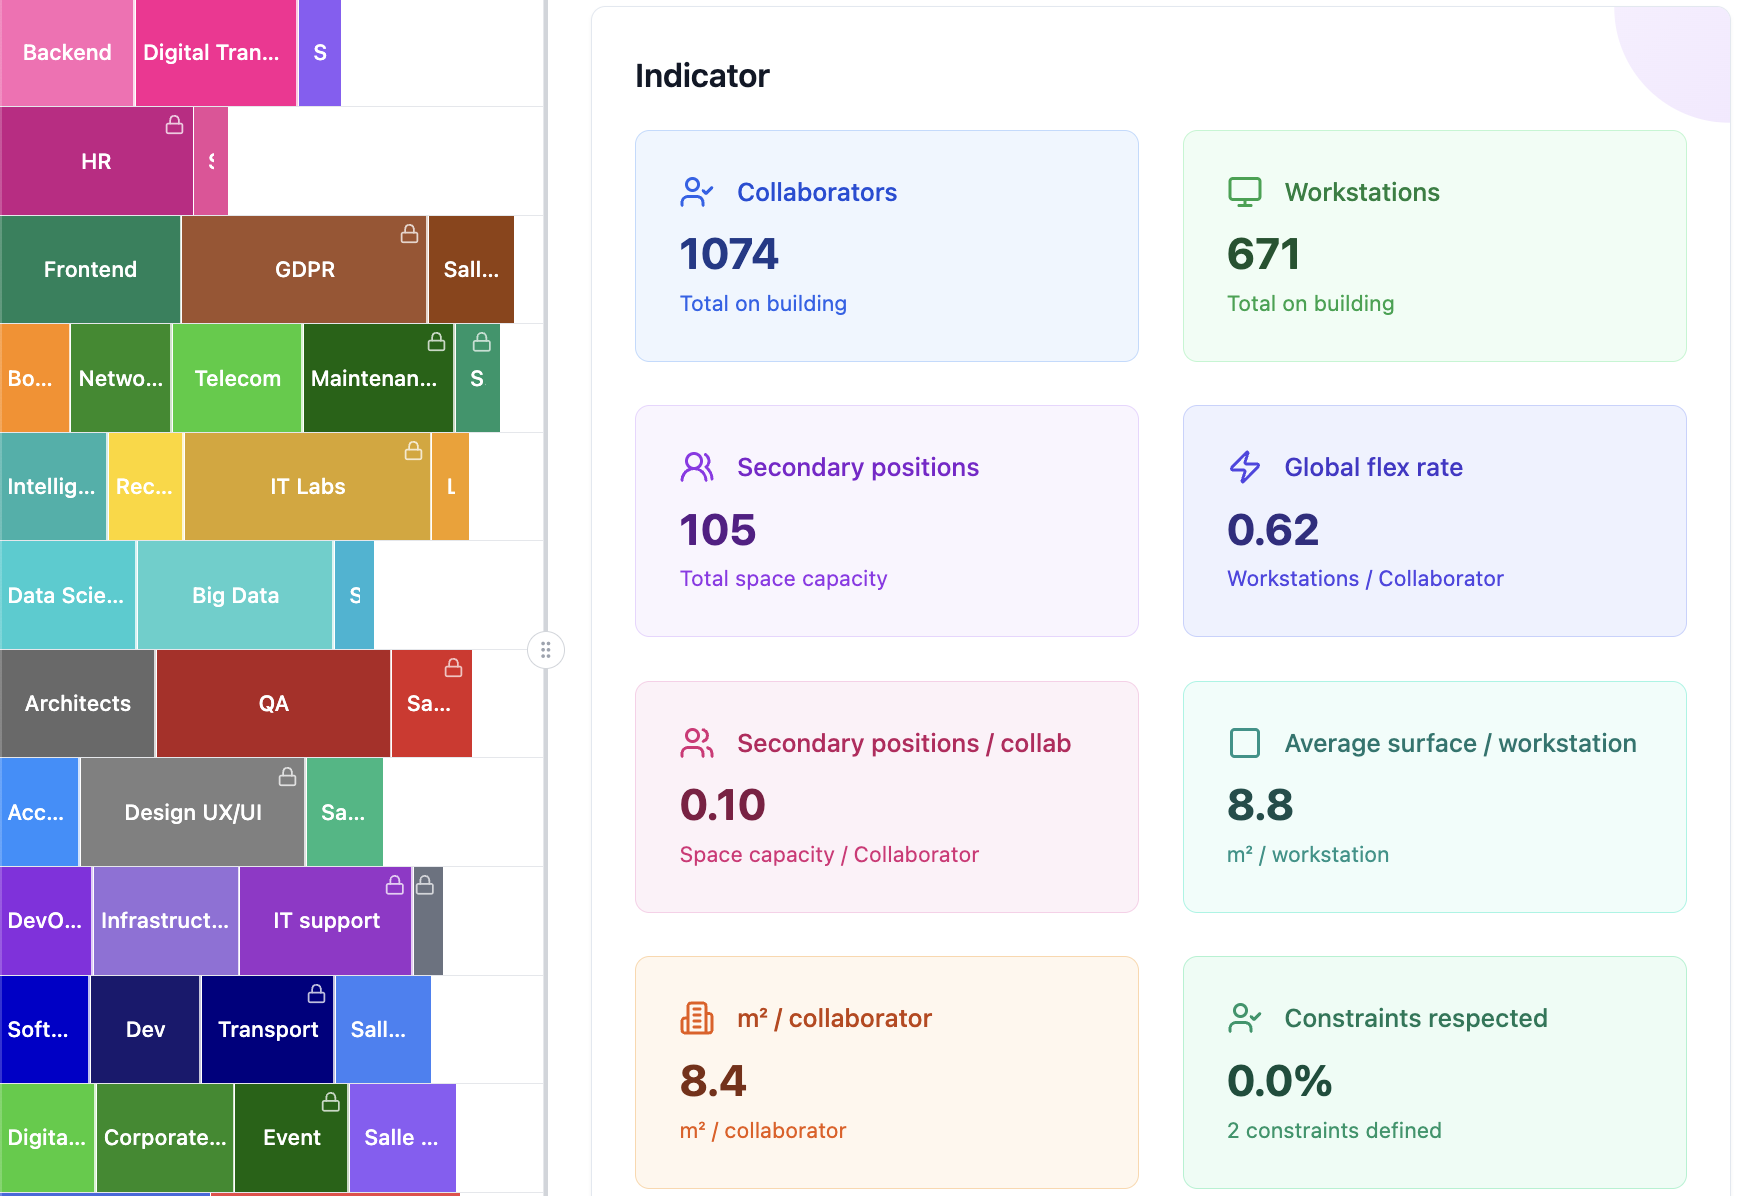The height and width of the screenshot is (1196, 1754).
Task: Toggle the lock on the GDPR block
Action: pos(409,234)
